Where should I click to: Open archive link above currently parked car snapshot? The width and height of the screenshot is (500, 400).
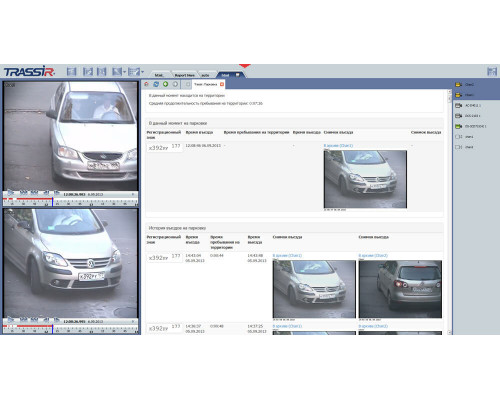tap(338, 146)
